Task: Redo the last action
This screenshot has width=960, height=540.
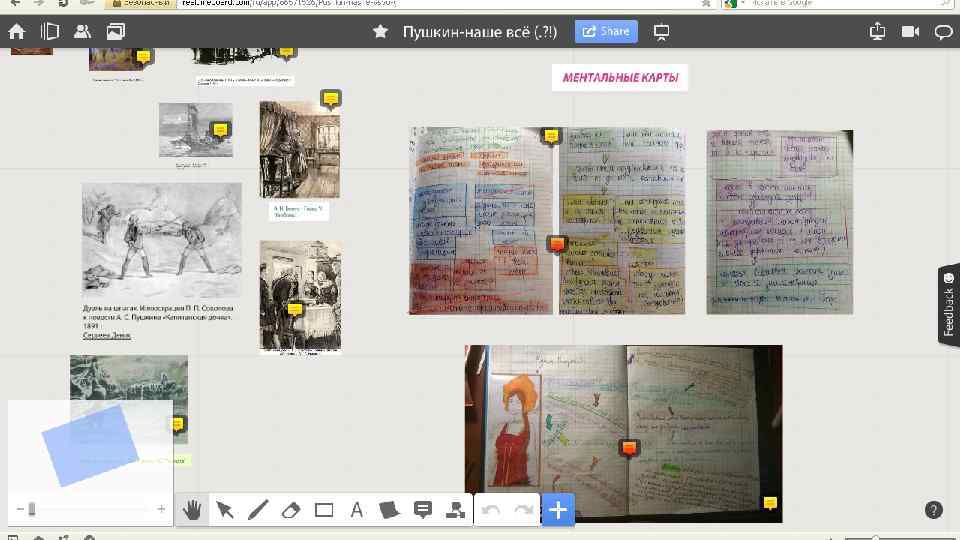Action: pyautogui.click(x=524, y=509)
